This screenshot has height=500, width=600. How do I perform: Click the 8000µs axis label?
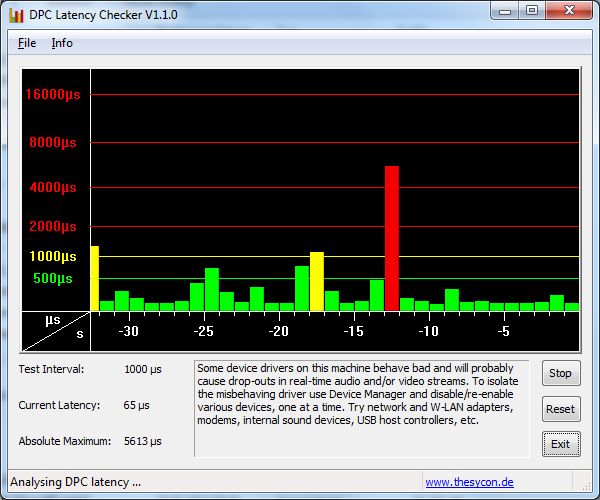[53, 143]
